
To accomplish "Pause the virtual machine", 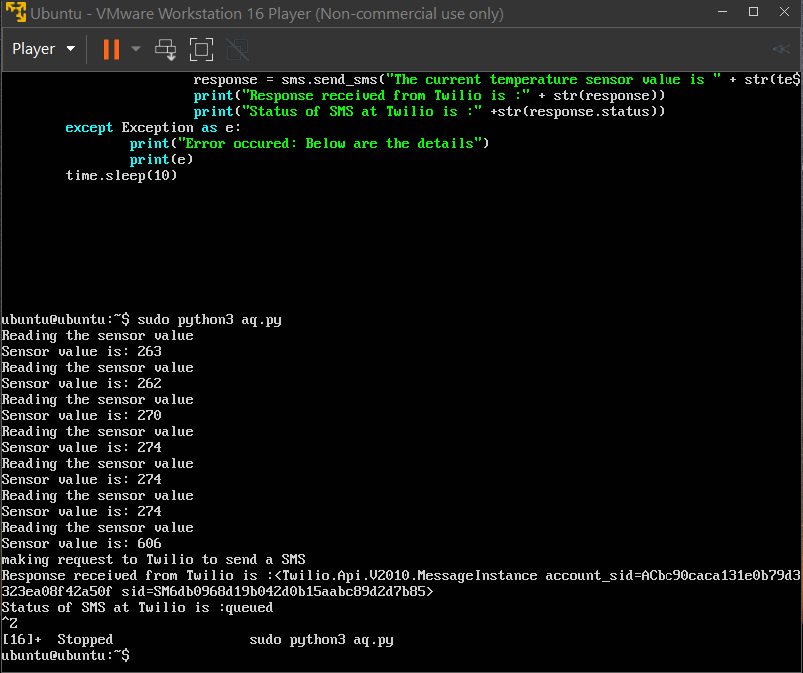I will point(111,50).
